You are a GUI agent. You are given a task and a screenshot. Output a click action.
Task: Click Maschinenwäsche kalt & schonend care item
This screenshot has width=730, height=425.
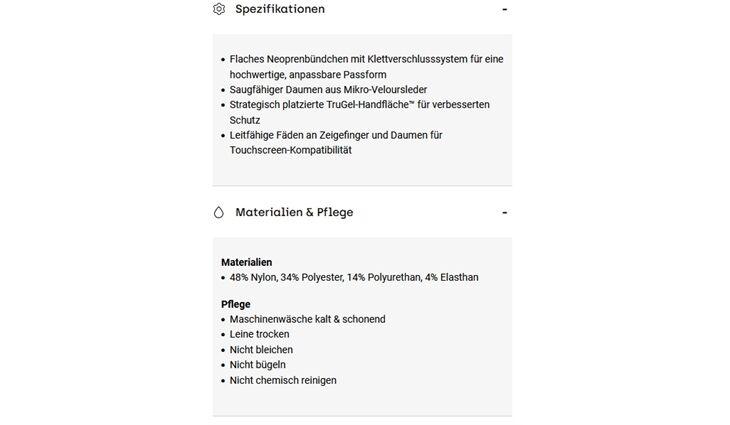click(307, 319)
